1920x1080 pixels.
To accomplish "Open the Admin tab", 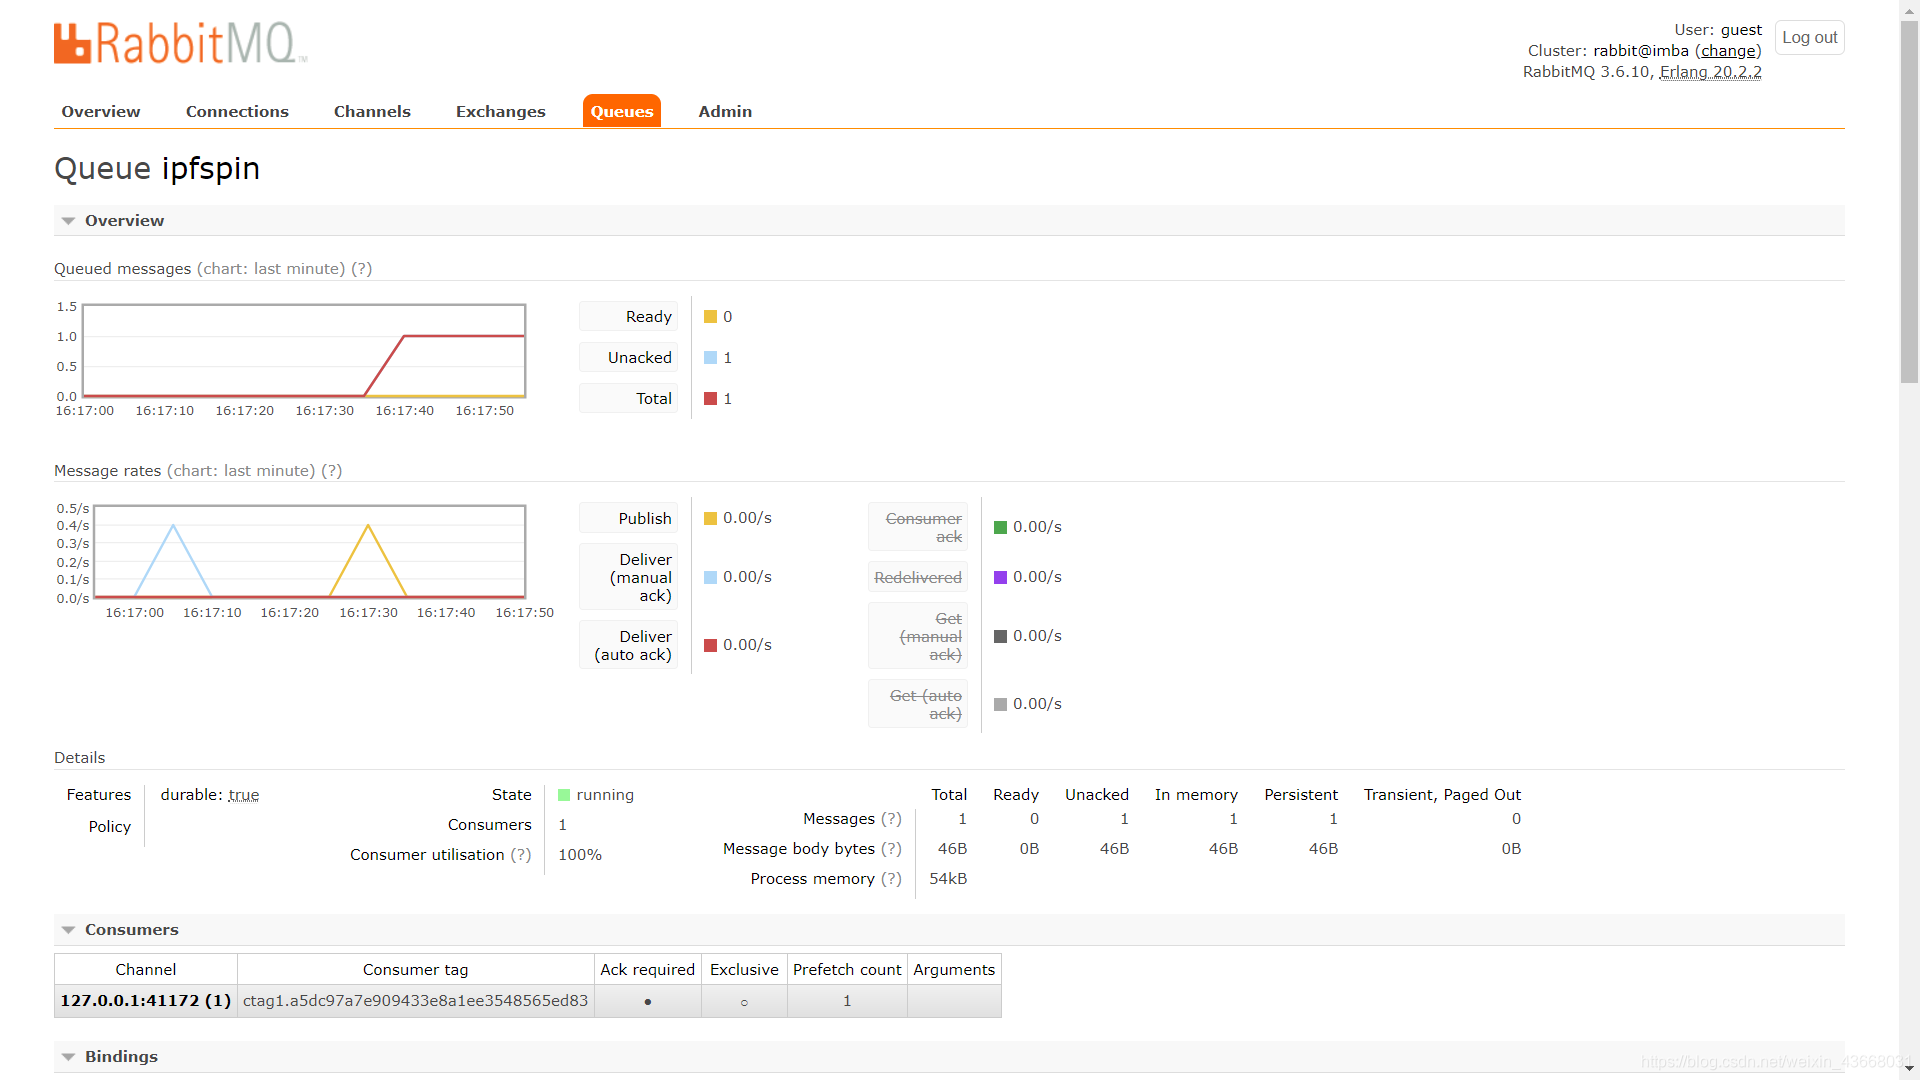I will 725,111.
